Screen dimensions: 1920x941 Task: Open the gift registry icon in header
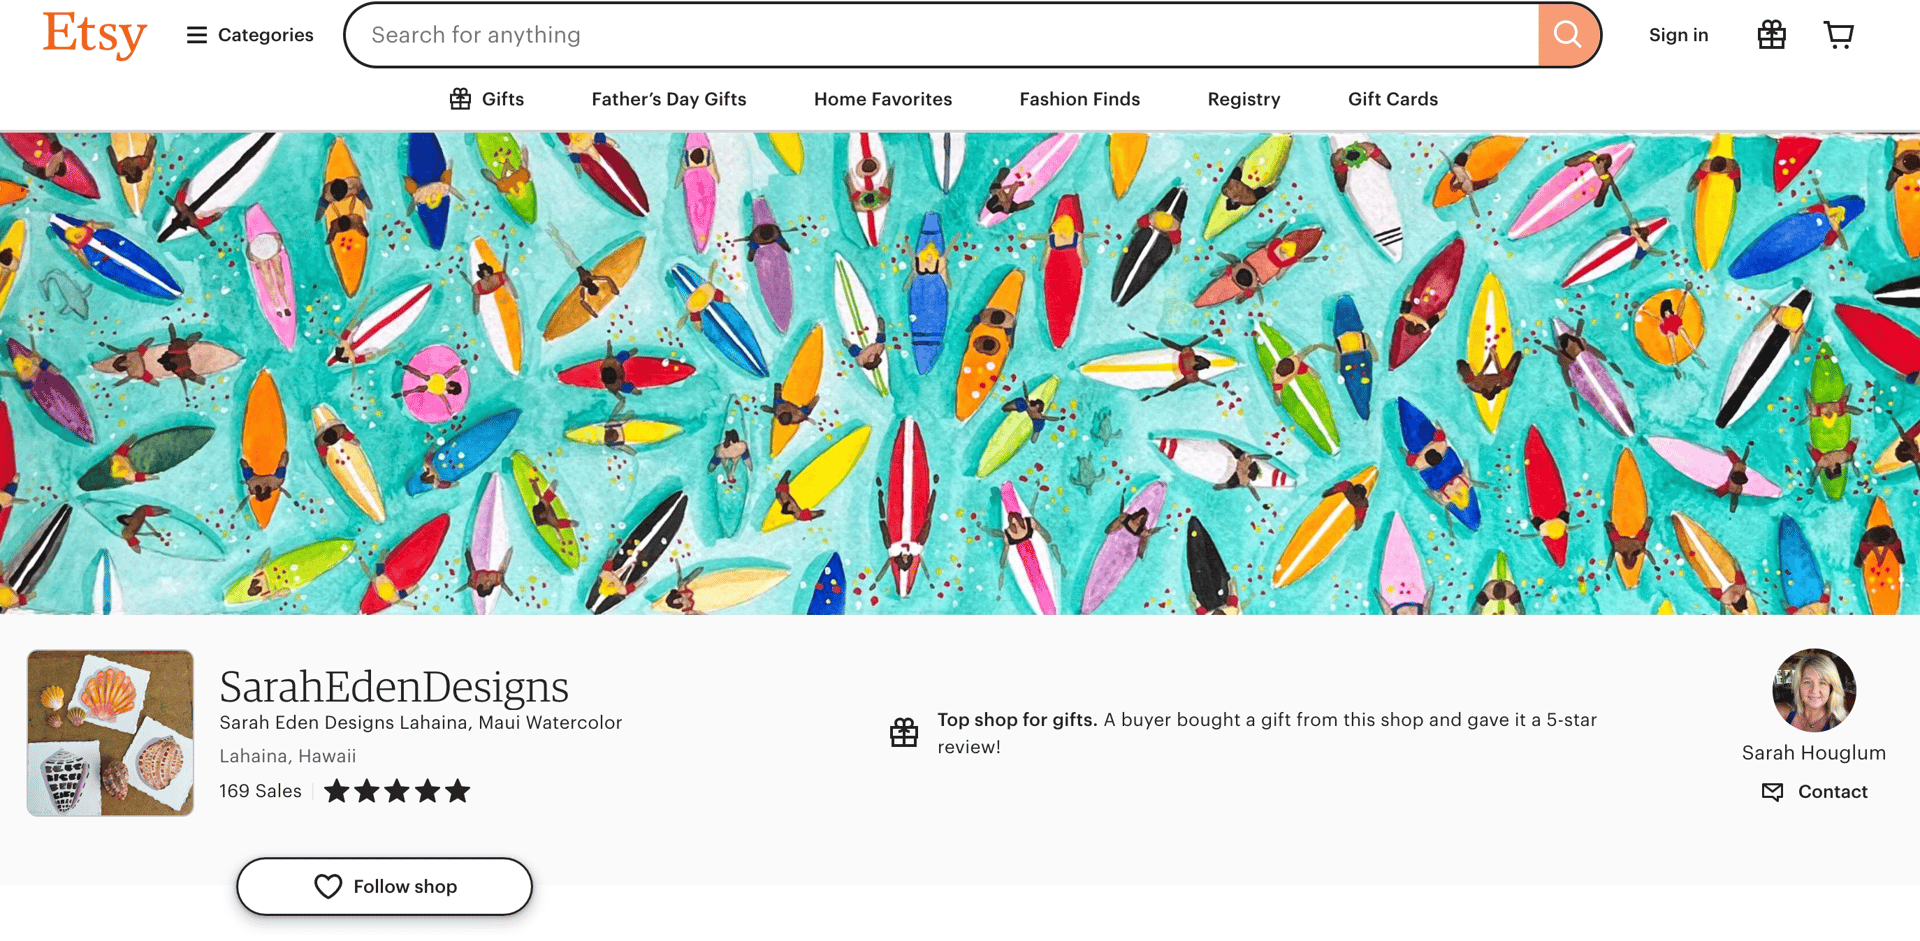(1771, 35)
